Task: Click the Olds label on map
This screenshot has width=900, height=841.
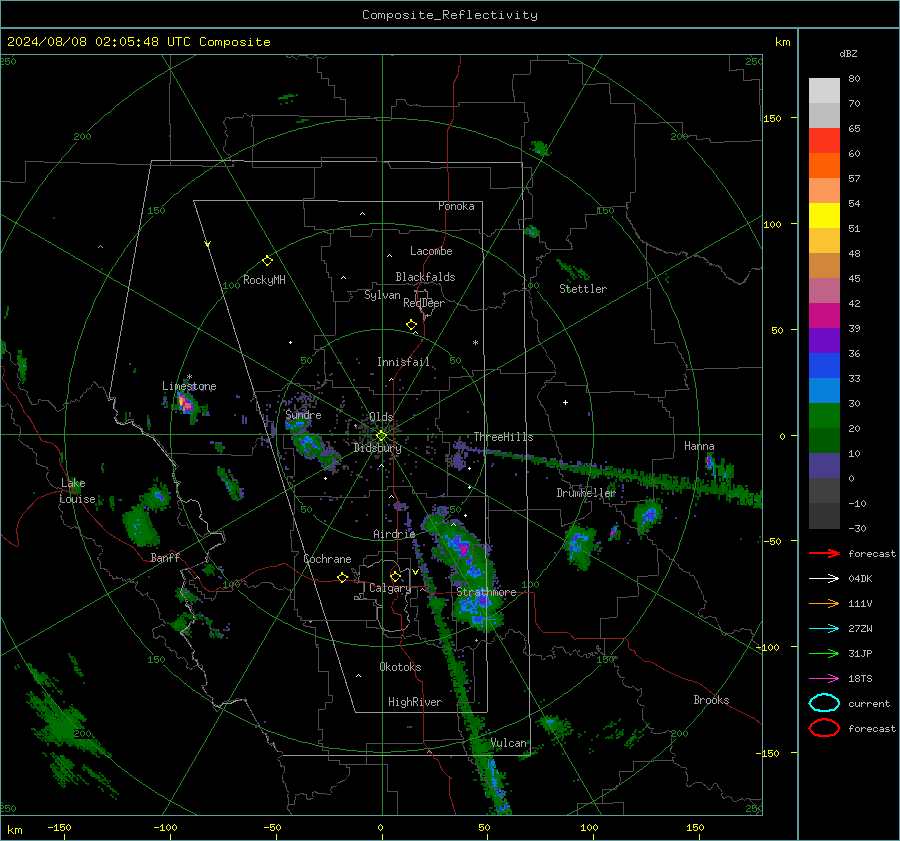Action: (381, 417)
